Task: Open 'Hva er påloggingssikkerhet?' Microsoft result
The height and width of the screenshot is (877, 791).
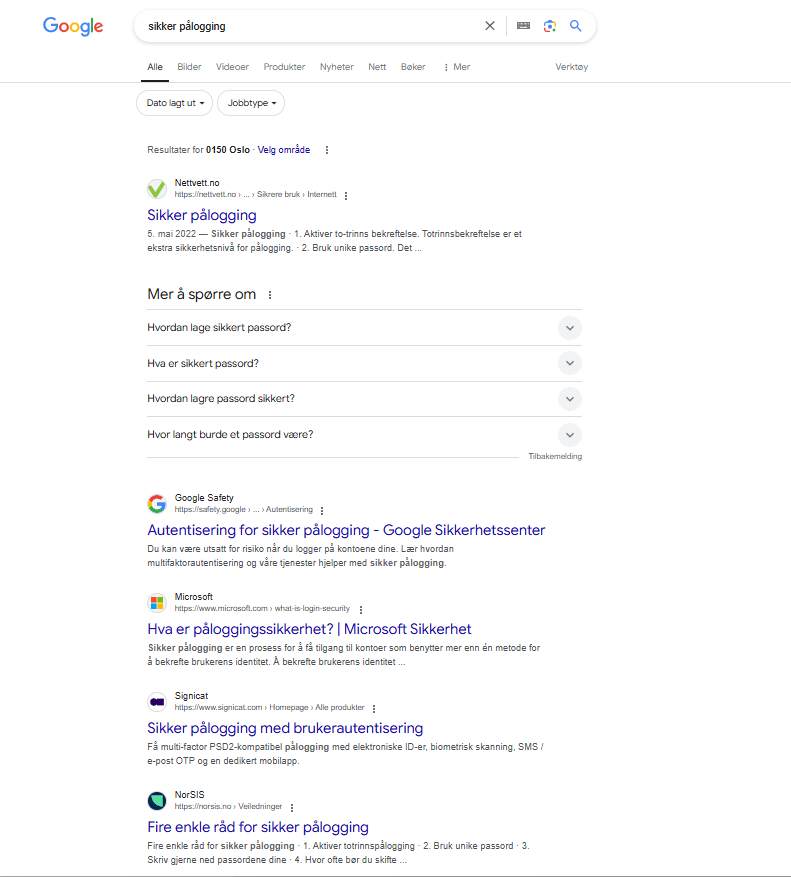Action: (309, 629)
